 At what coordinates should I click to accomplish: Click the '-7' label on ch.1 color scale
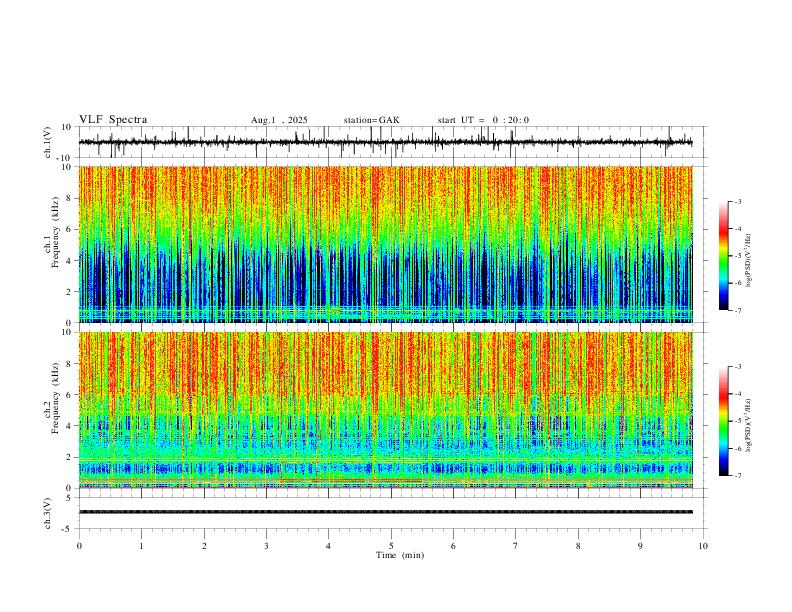pyautogui.click(x=738, y=311)
